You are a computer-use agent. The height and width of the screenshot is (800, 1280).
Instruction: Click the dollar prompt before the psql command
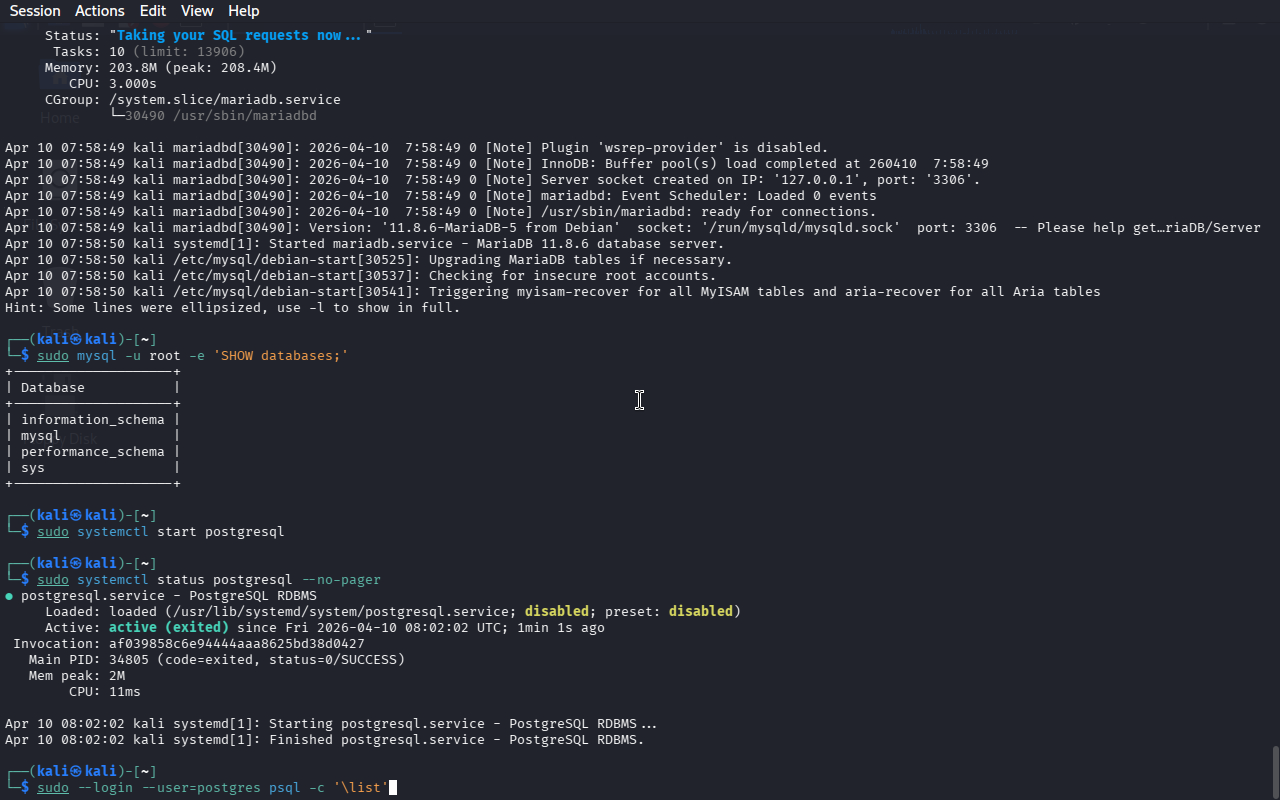(x=25, y=788)
